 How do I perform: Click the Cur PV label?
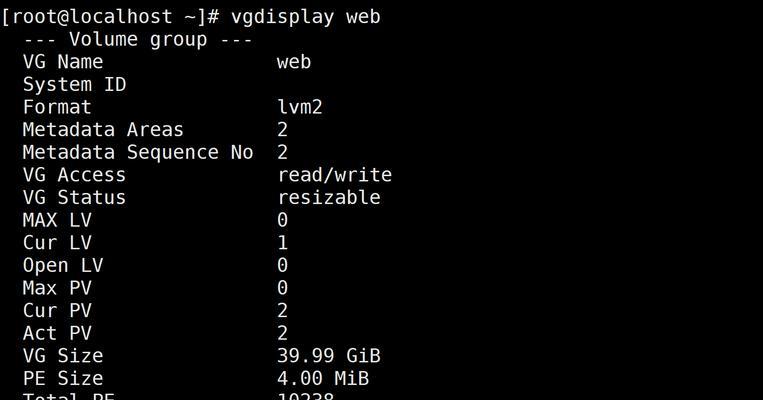(x=57, y=310)
